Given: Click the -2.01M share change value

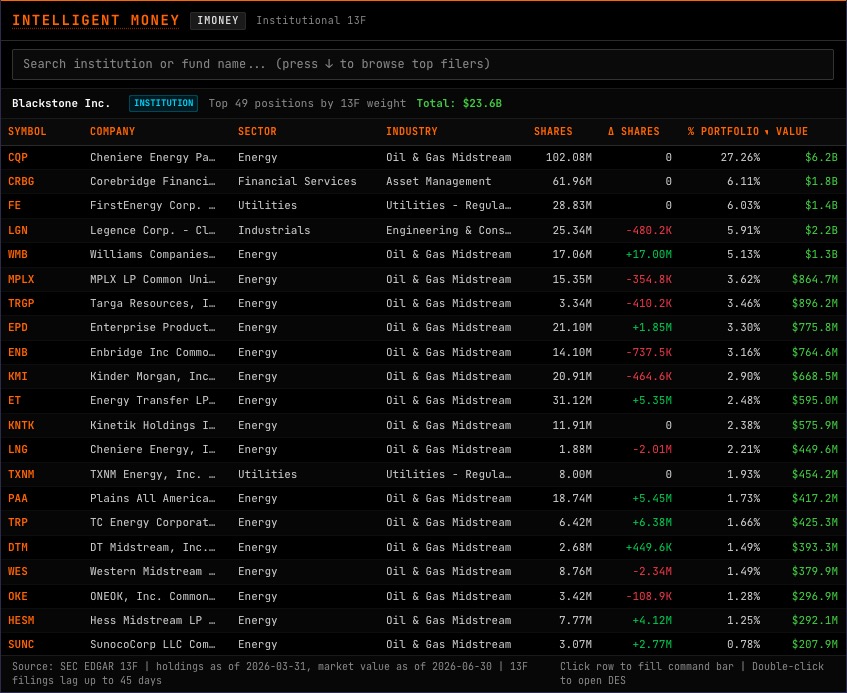Looking at the screenshot, I should point(651,449).
